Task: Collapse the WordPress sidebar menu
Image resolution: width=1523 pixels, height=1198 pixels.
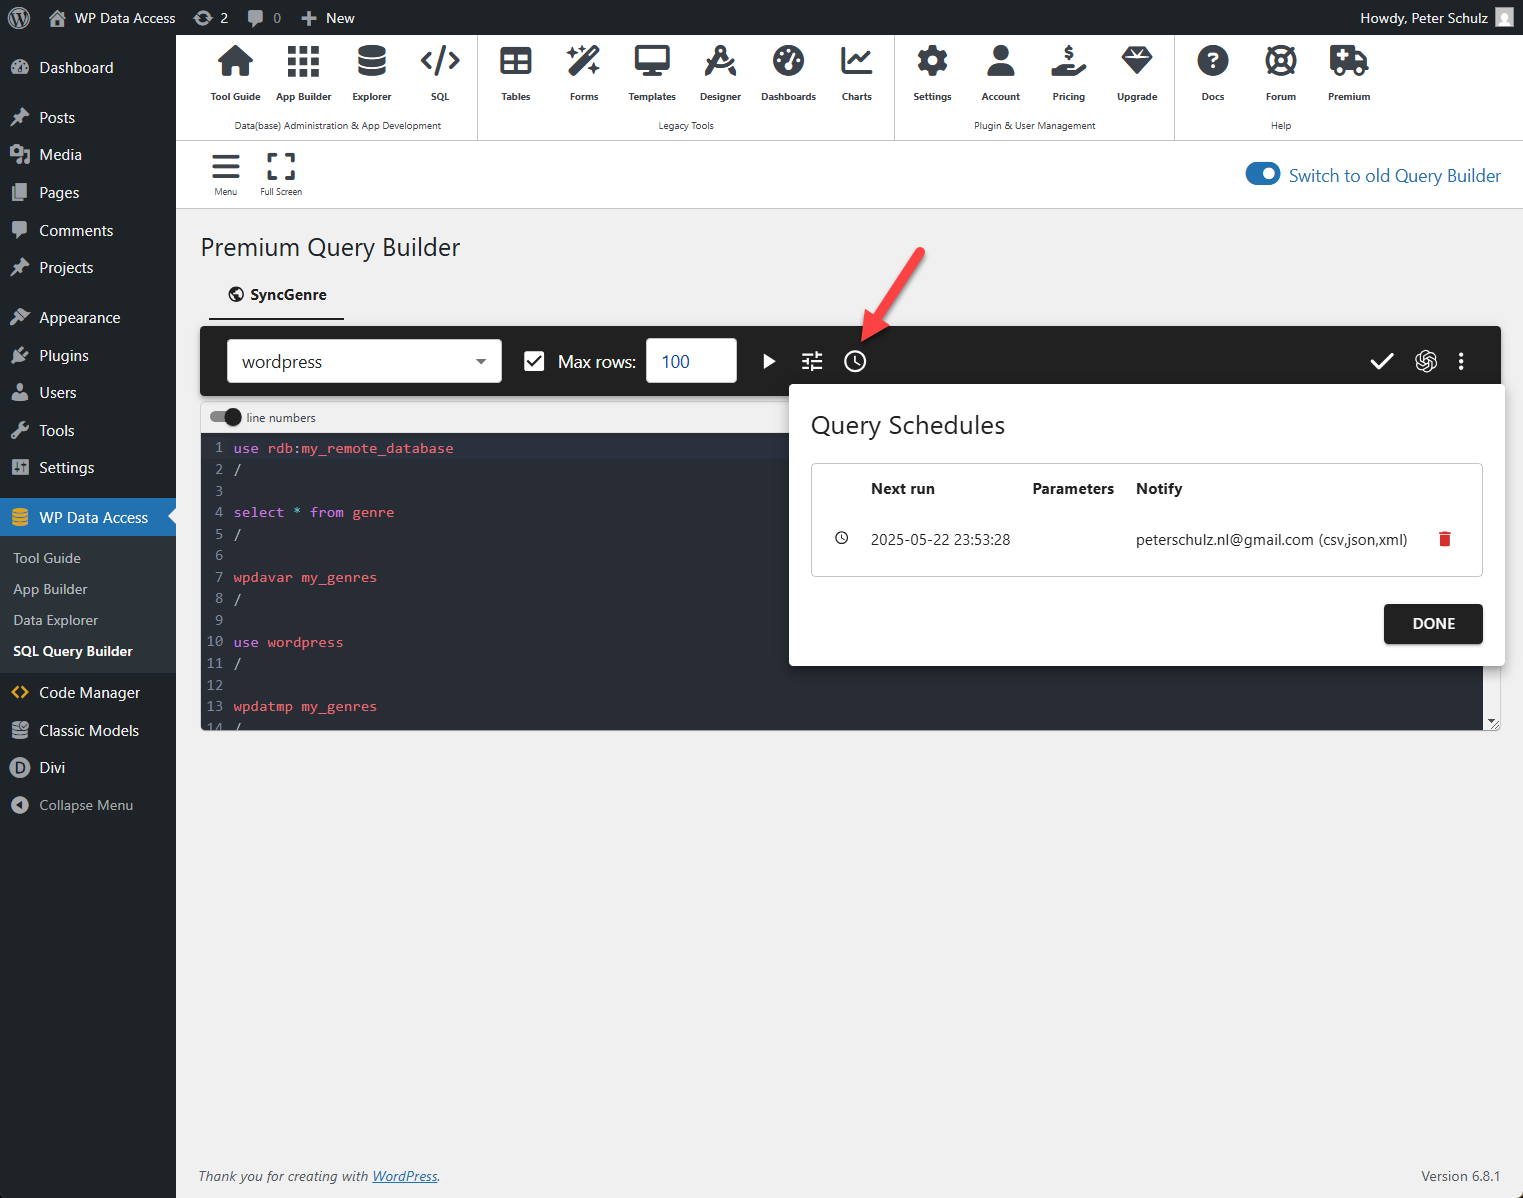Action: (x=88, y=805)
